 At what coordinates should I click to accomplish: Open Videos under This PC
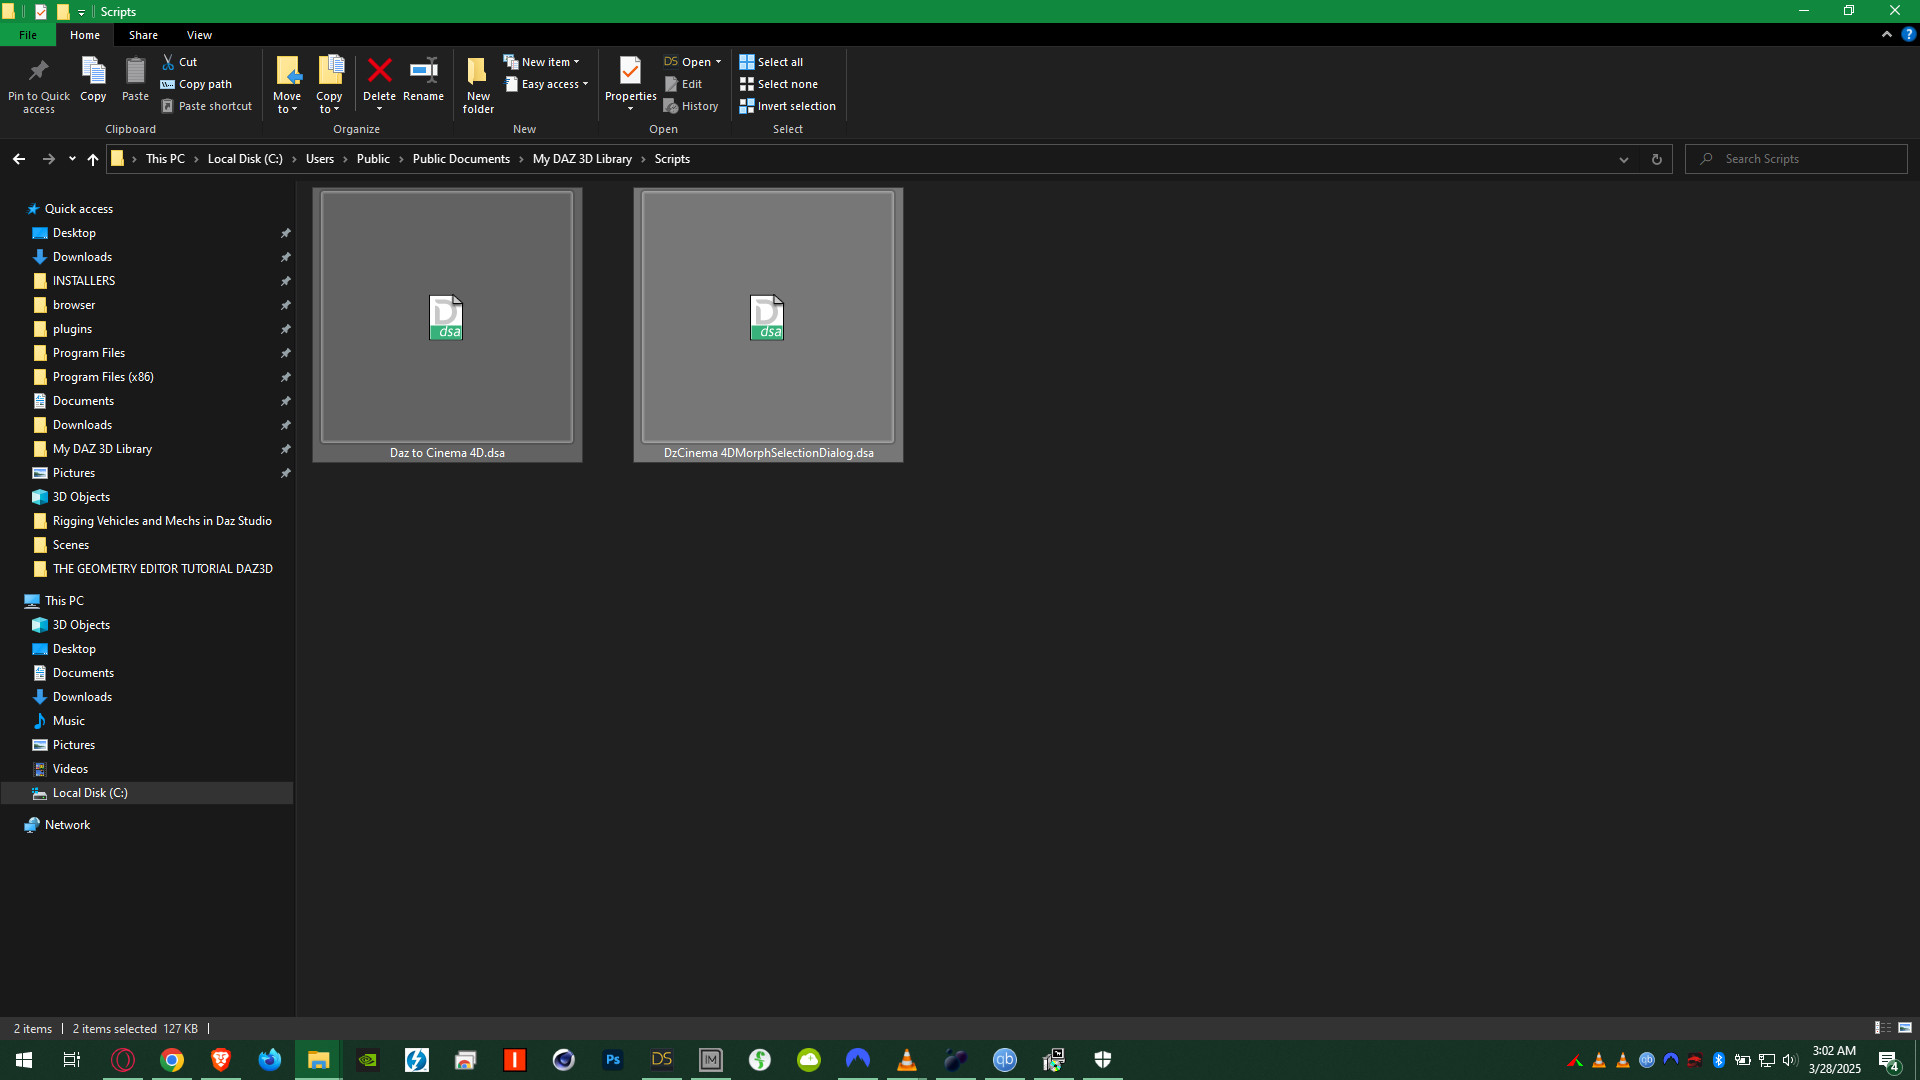click(70, 769)
